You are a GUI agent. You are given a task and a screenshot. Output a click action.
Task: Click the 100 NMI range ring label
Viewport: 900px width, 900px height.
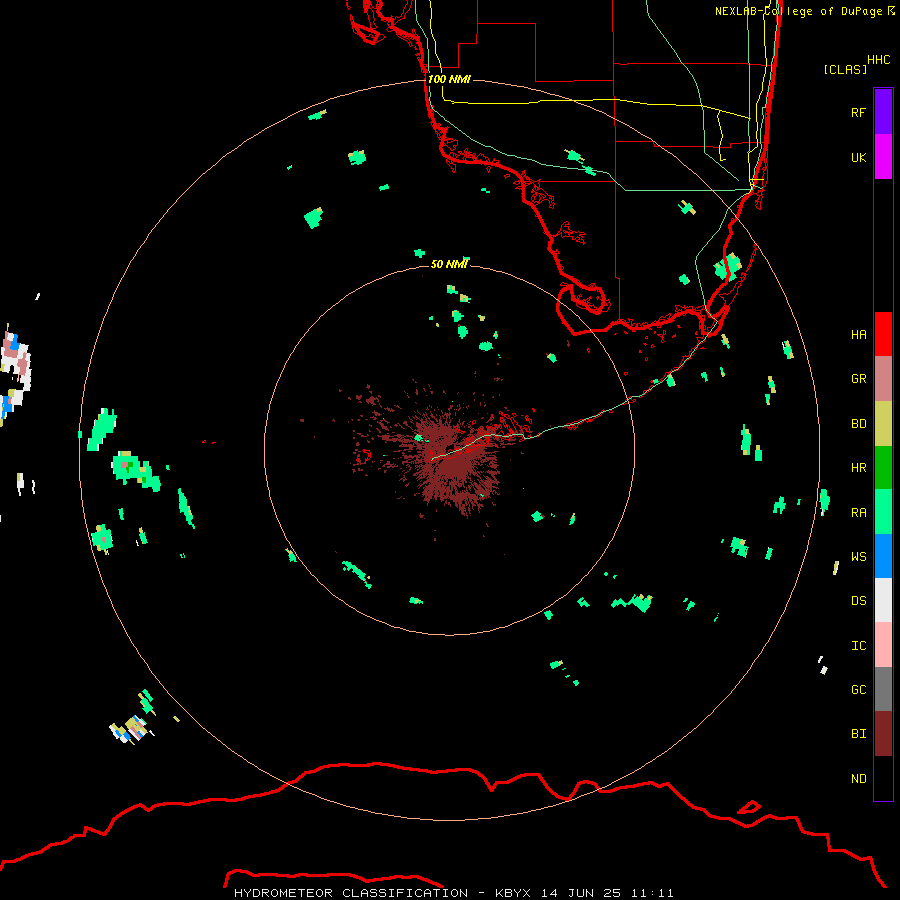coord(449,79)
